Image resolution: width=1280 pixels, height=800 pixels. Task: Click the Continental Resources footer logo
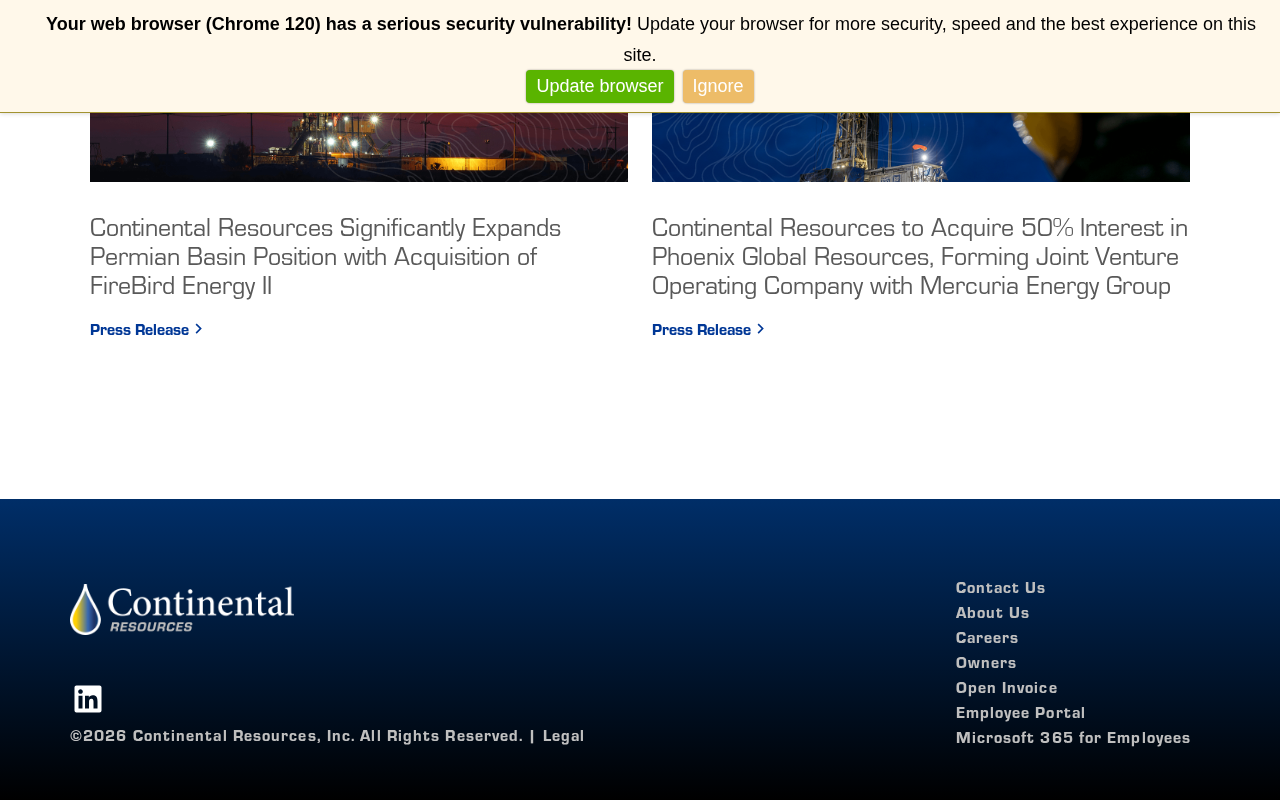(182, 610)
